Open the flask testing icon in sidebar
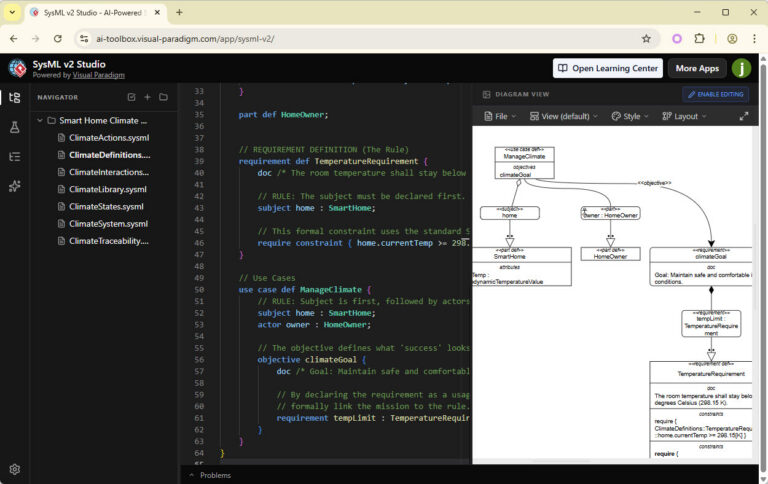The image size is (768, 484). pyautogui.click(x=15, y=127)
